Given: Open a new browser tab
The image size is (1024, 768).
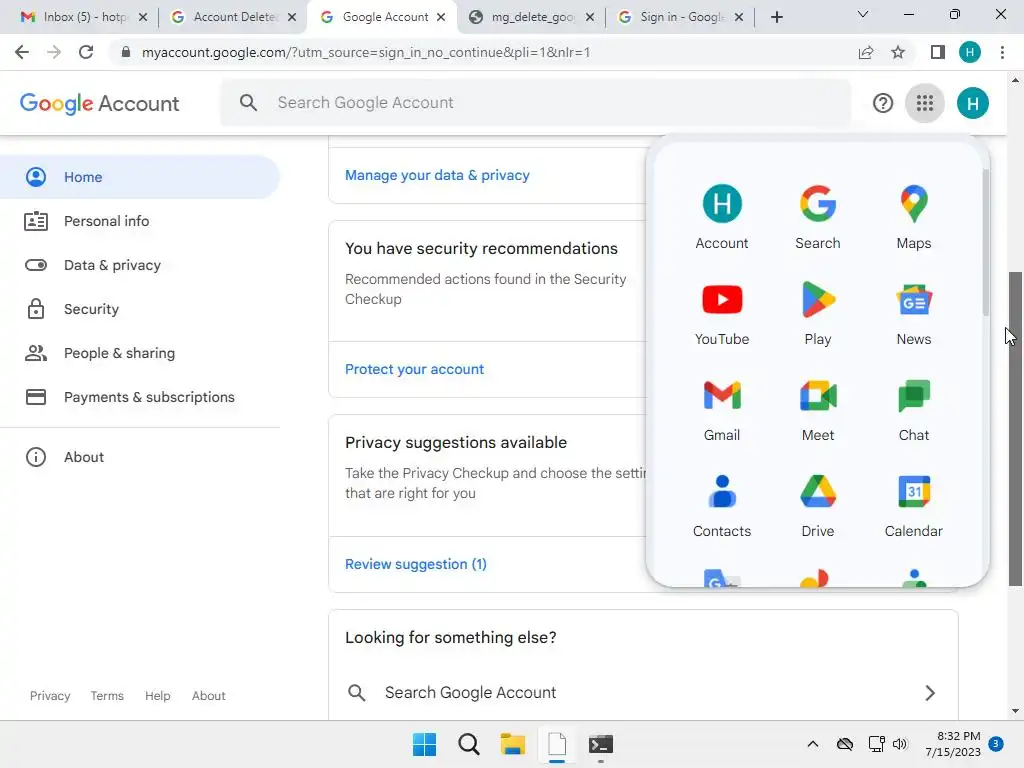Looking at the screenshot, I should click(x=776, y=17).
